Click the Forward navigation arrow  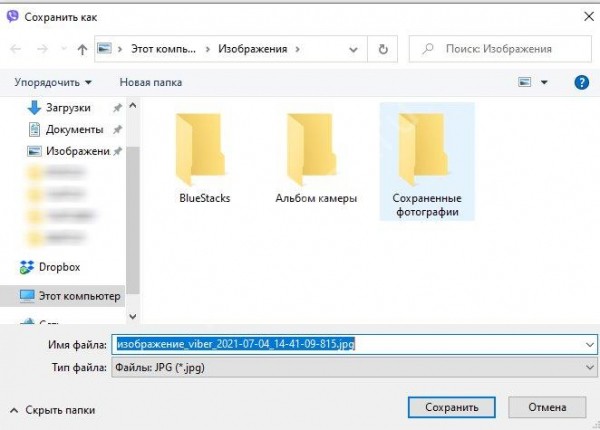pyautogui.click(x=42, y=49)
